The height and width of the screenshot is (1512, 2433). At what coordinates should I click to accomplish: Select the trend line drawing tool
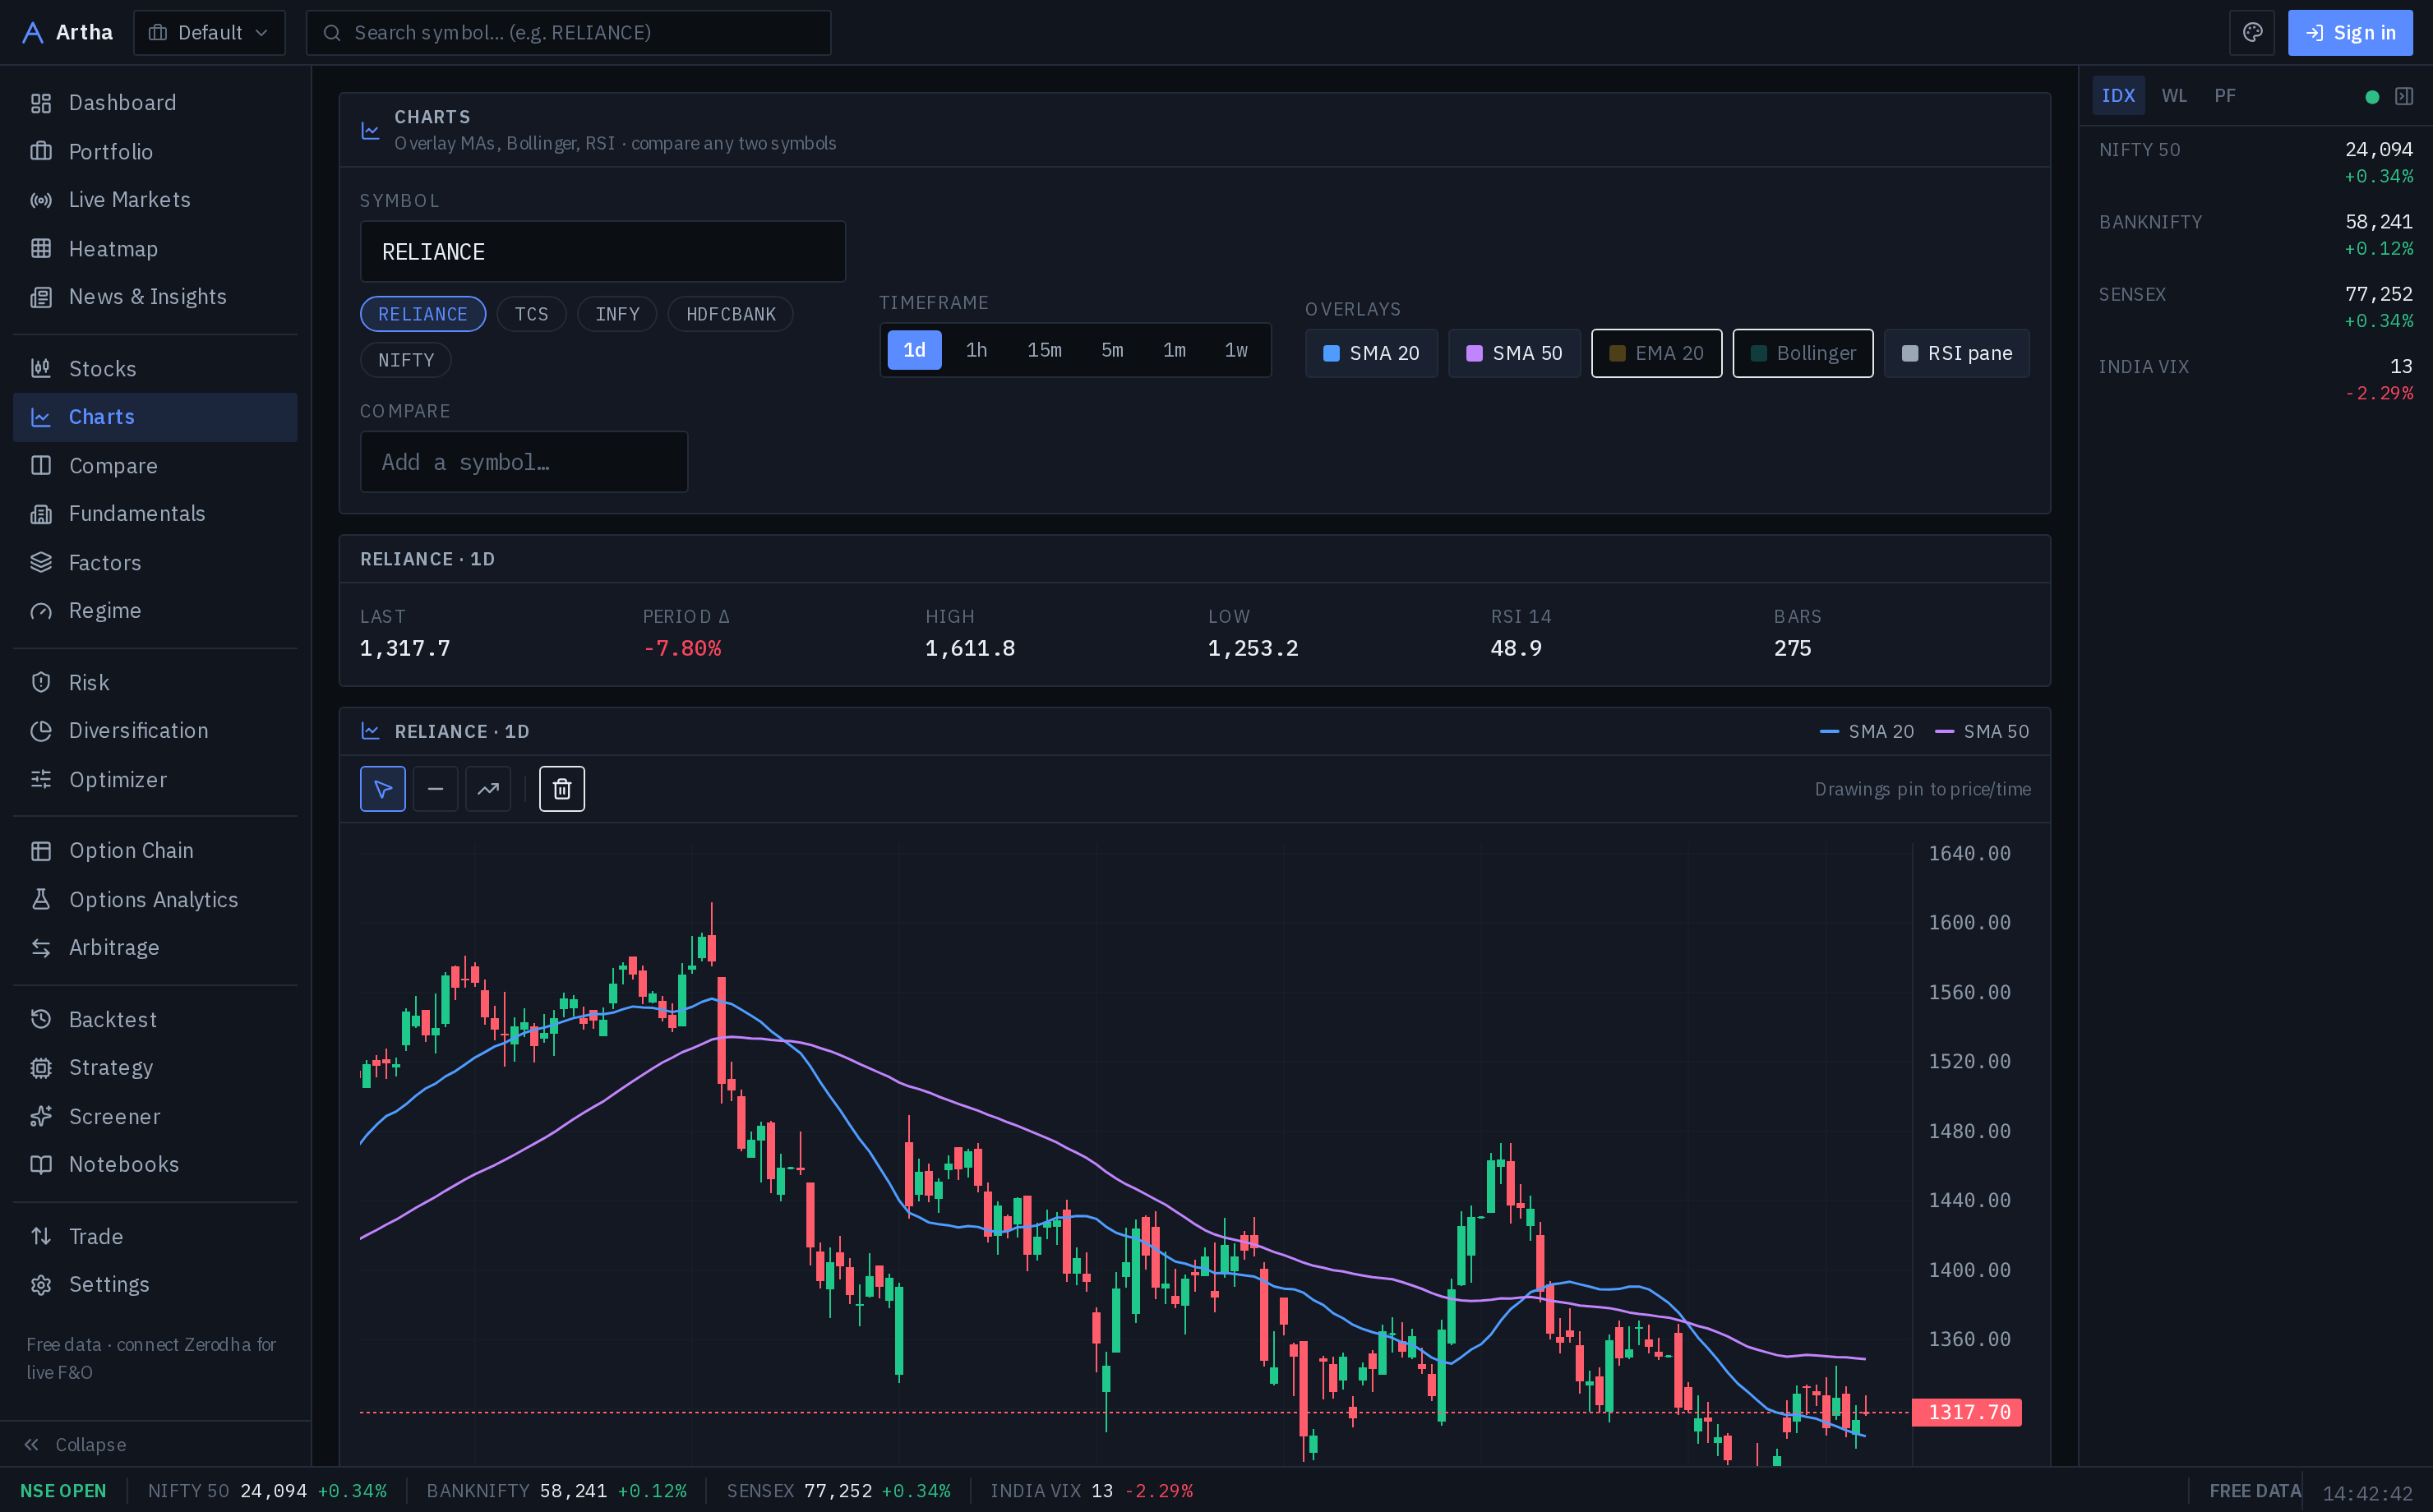[x=488, y=789]
